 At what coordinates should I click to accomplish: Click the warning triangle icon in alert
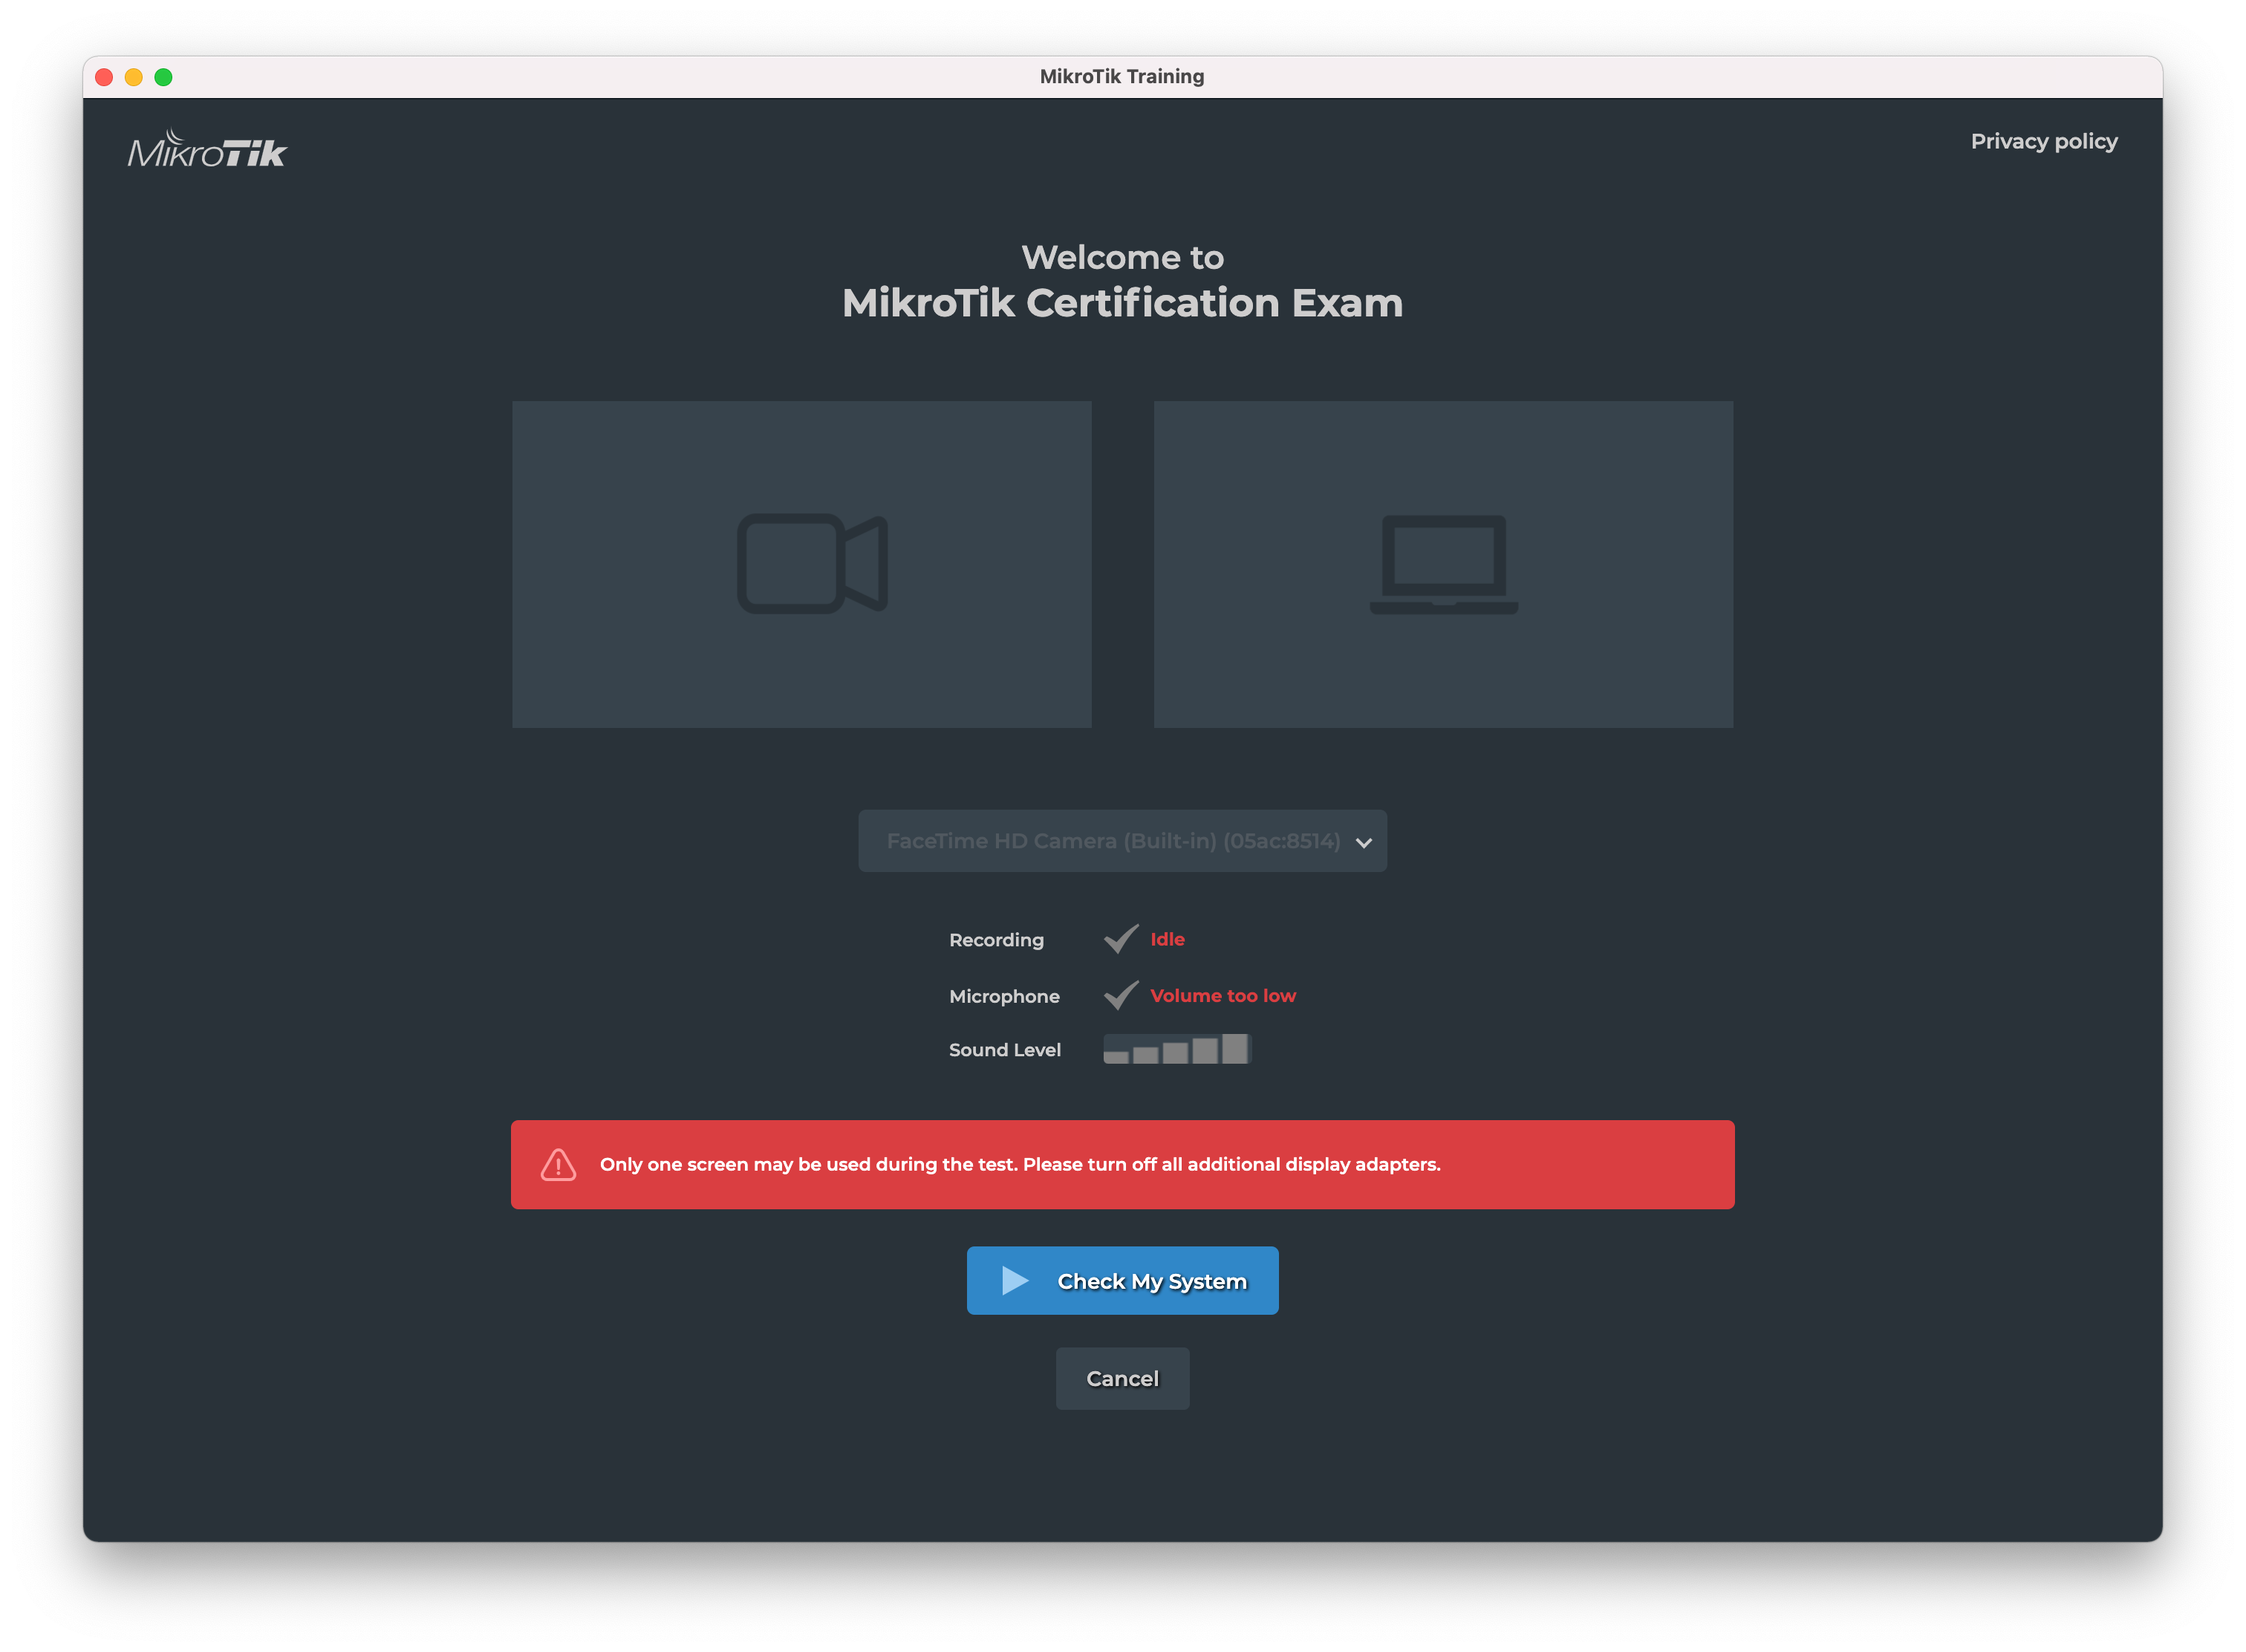558,1164
